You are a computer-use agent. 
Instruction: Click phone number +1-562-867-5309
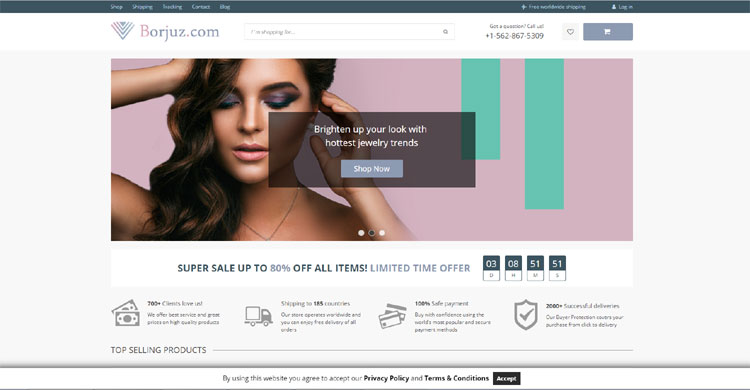click(514, 36)
